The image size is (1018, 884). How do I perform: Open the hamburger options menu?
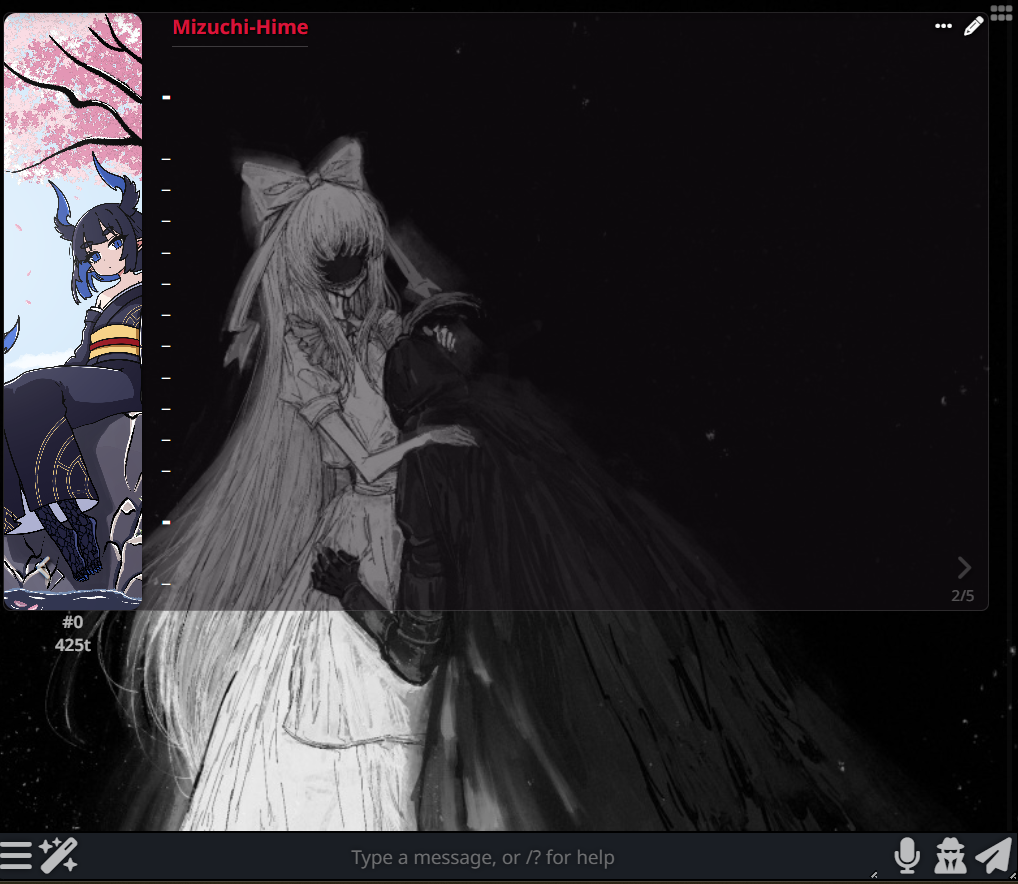16,855
